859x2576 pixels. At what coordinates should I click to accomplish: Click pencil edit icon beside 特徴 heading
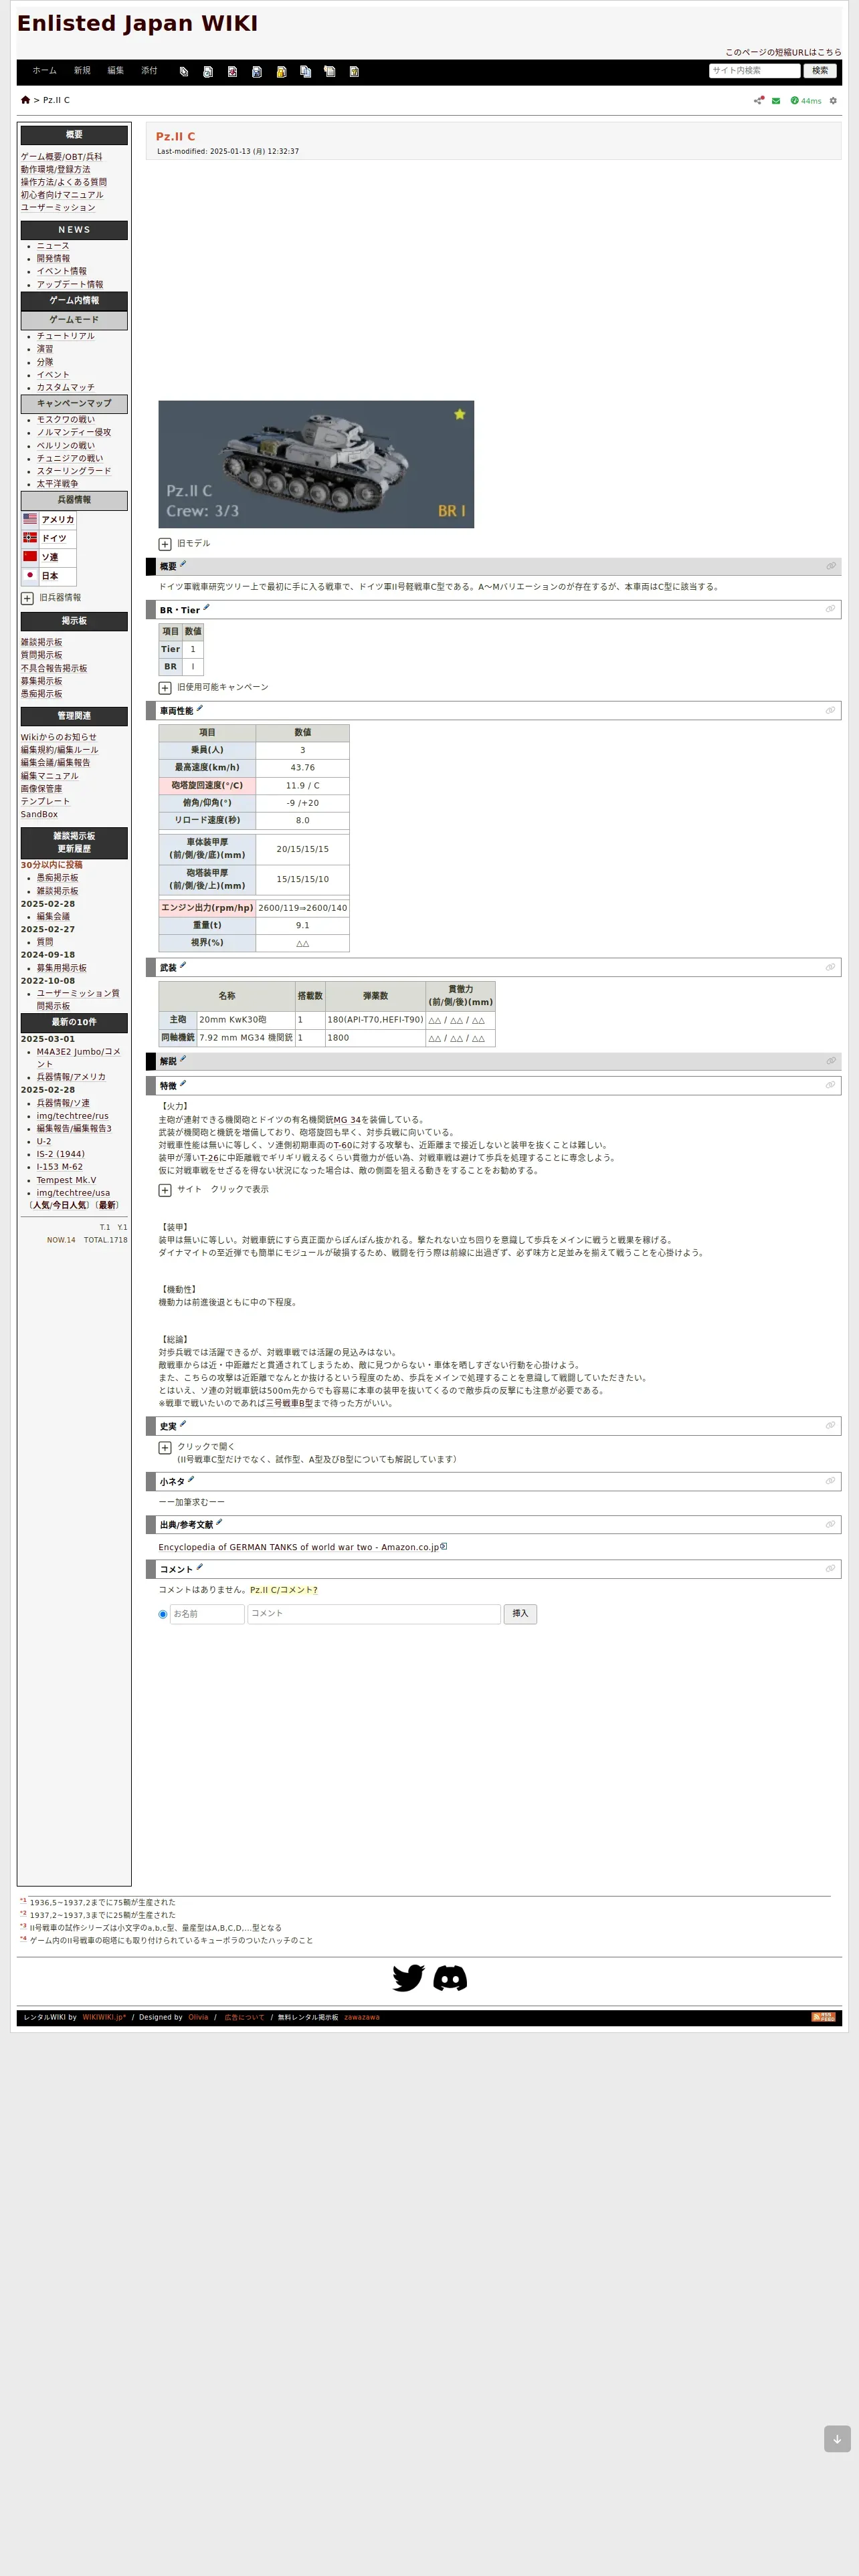183,1083
